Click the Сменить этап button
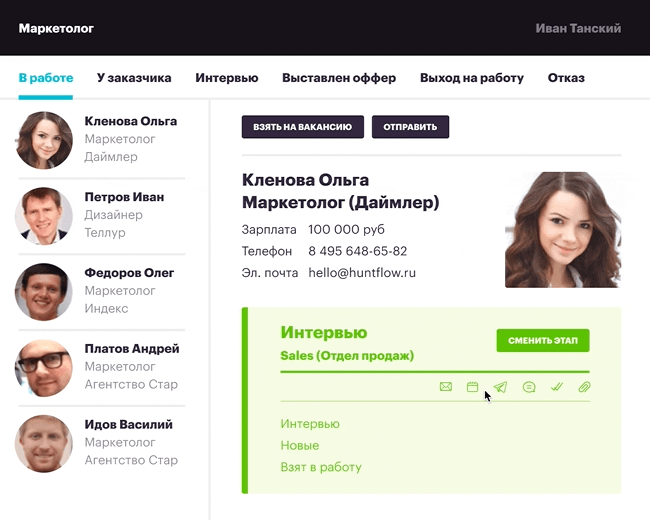The image size is (650, 520). pos(543,340)
